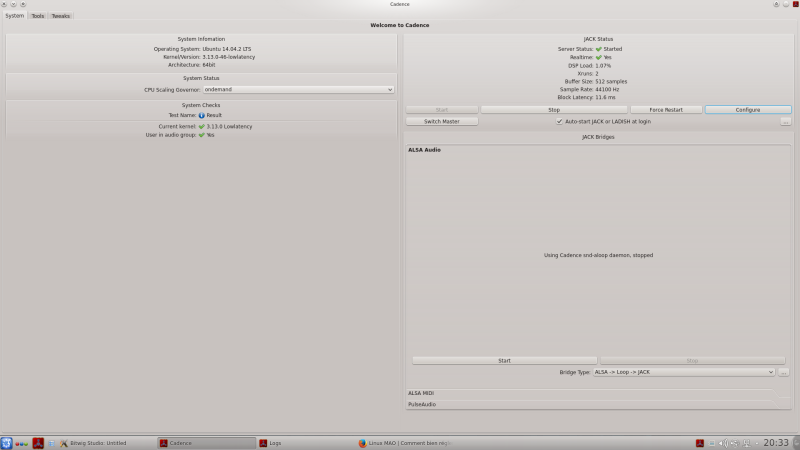The width and height of the screenshot is (800, 450).
Task: Focus the Cadence taskbar entry
Action: tap(207, 443)
